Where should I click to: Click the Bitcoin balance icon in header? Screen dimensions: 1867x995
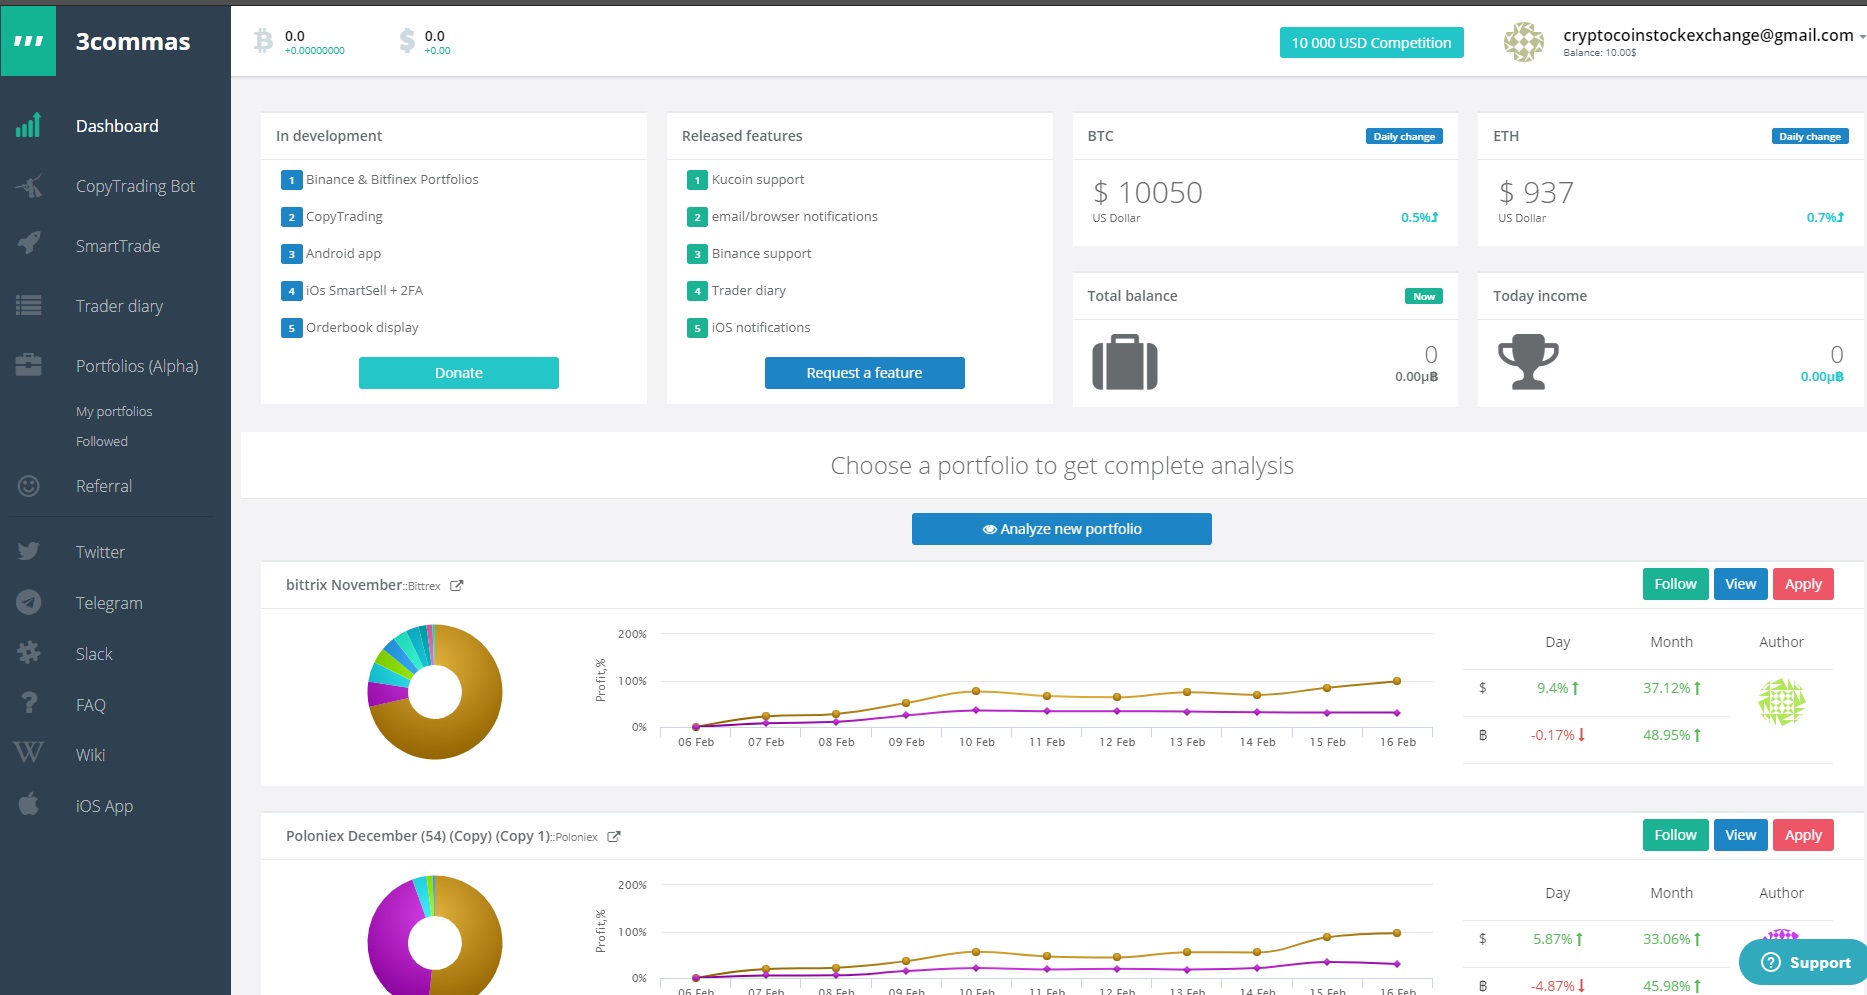[x=263, y=40]
